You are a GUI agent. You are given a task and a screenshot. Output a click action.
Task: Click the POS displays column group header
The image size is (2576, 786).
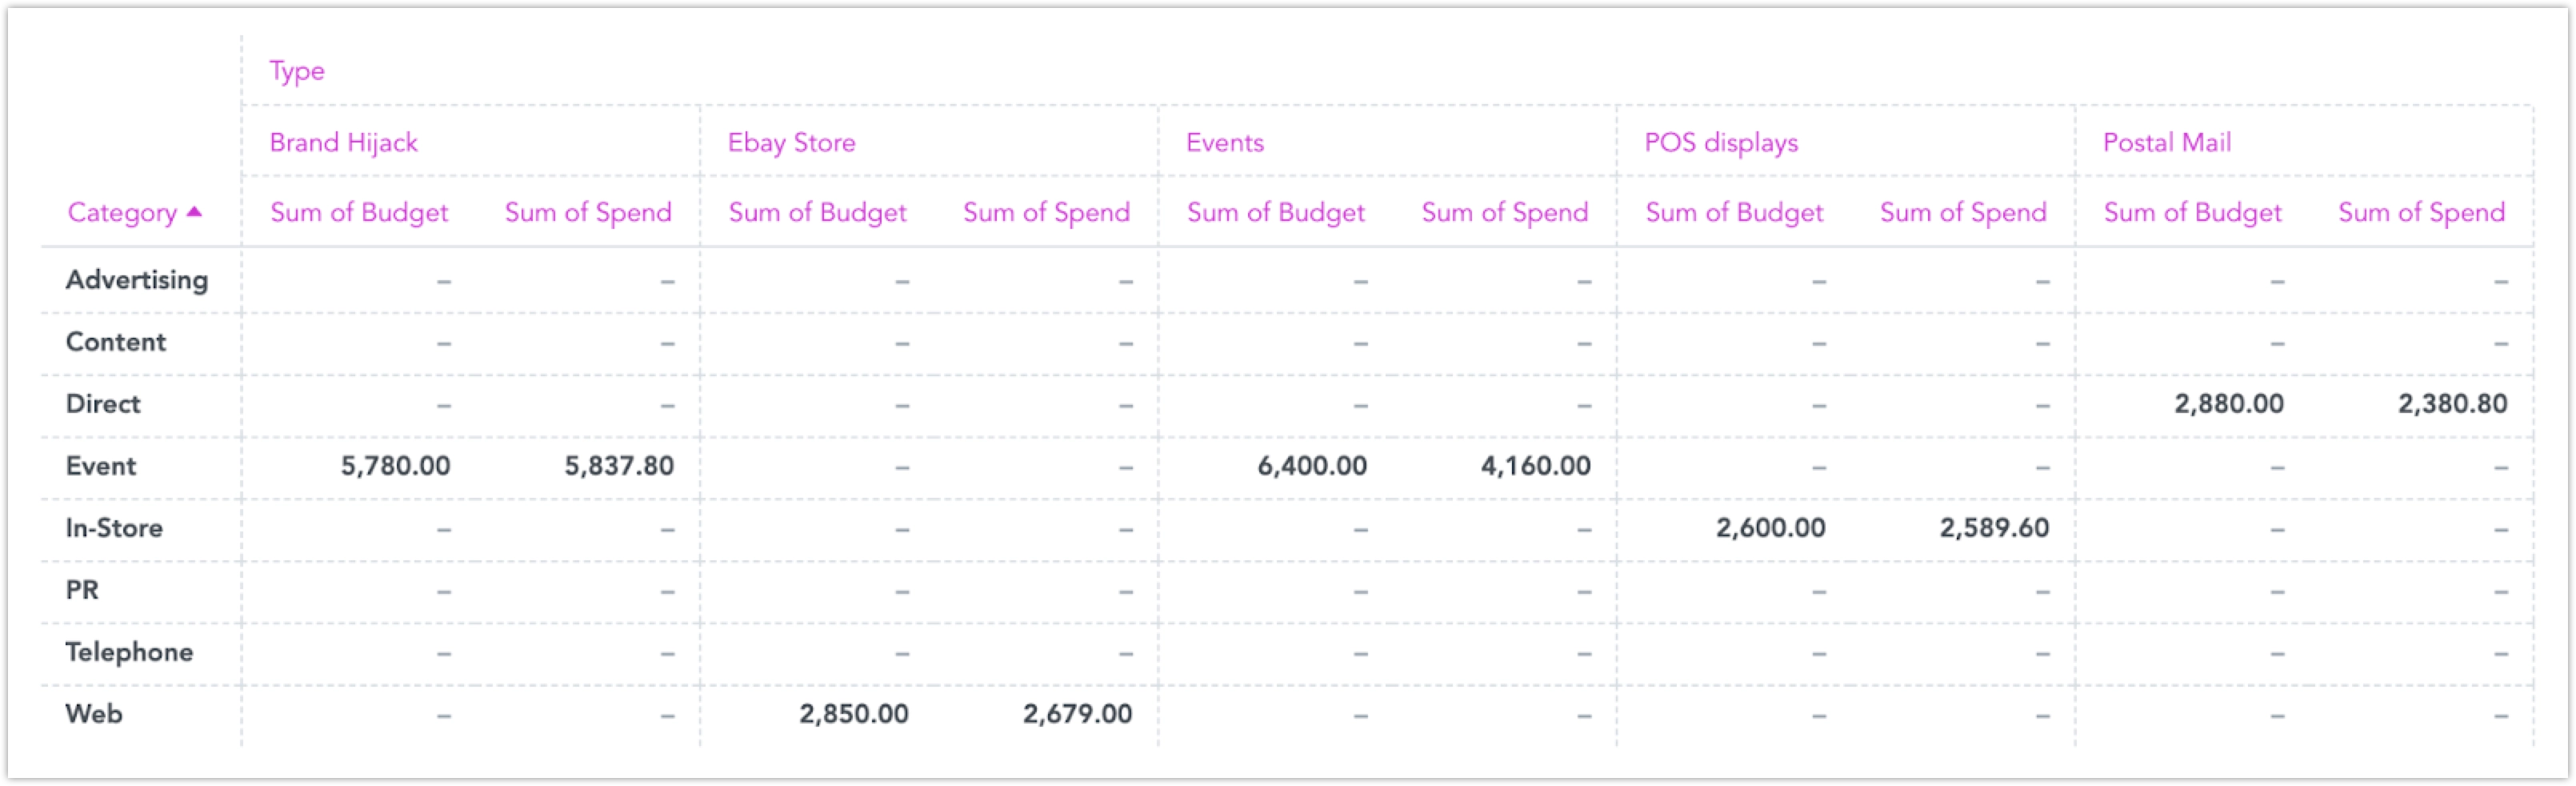(1720, 142)
